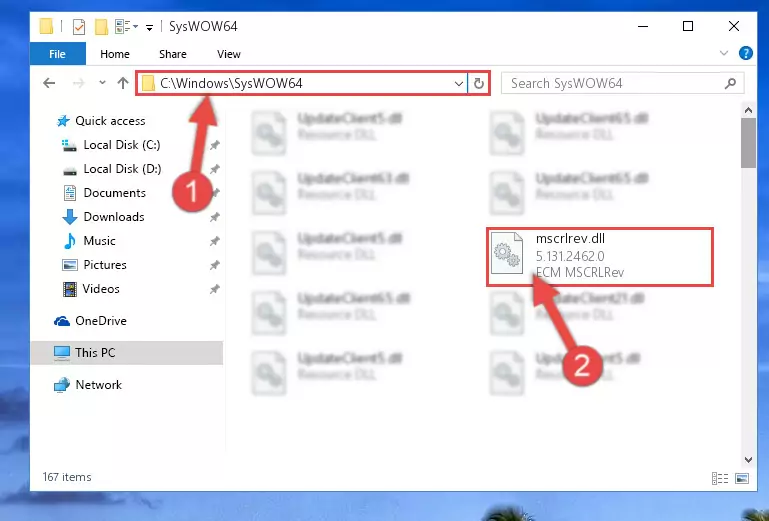
Task: Switch to the Home ribbon tab
Action: [x=115, y=54]
